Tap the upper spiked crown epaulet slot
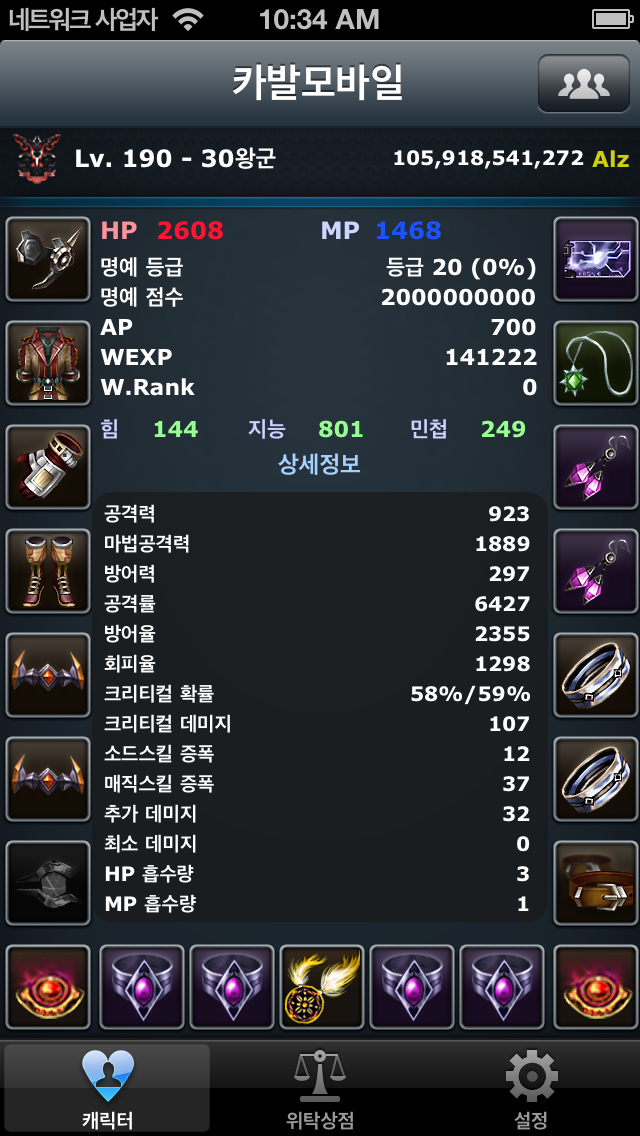 pos(48,675)
